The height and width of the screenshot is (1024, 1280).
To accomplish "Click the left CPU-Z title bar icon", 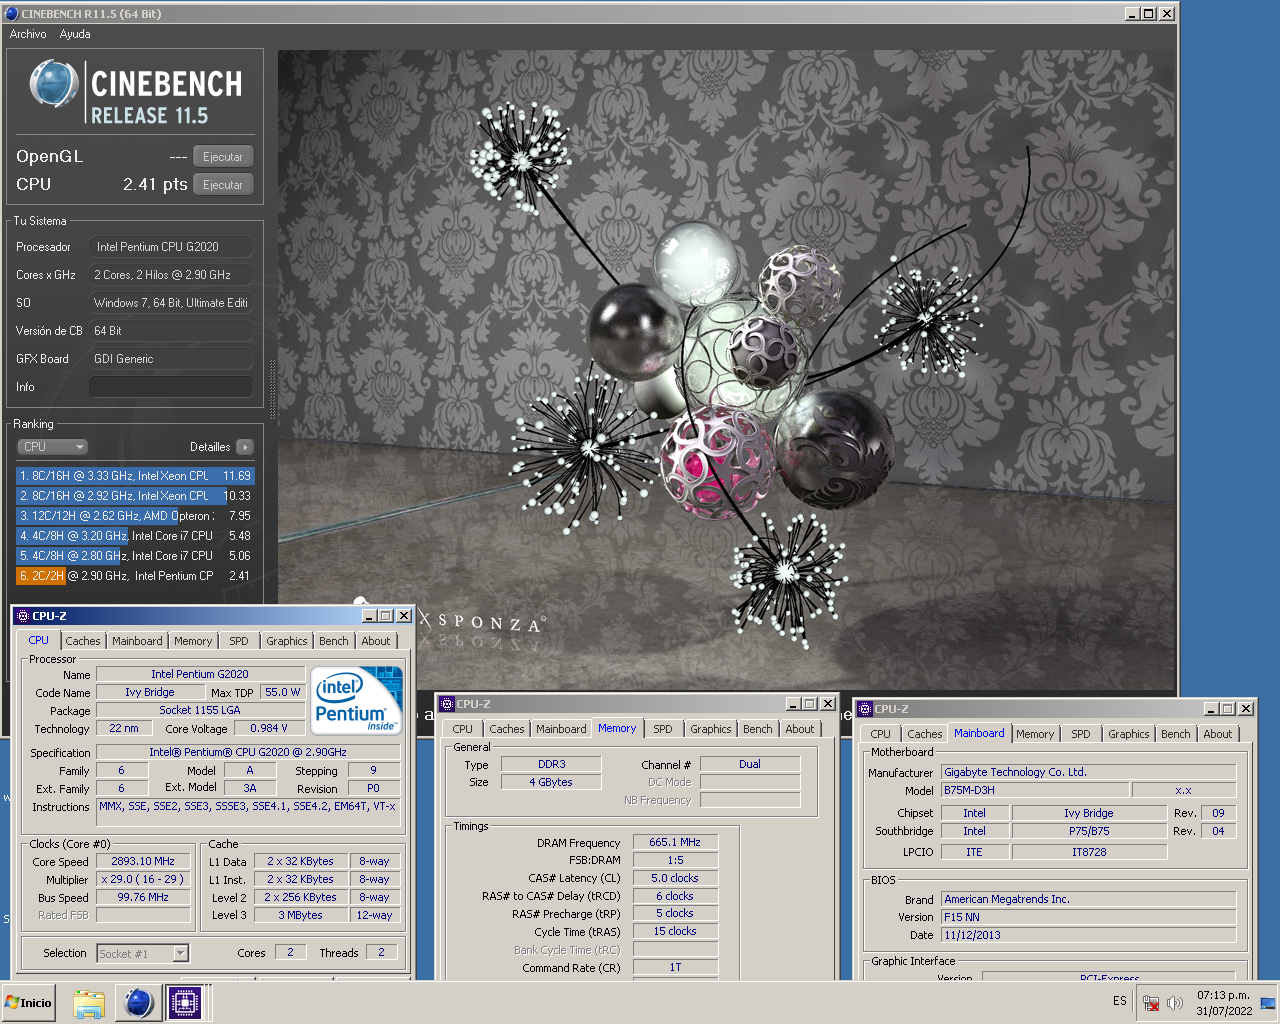I will (22, 616).
